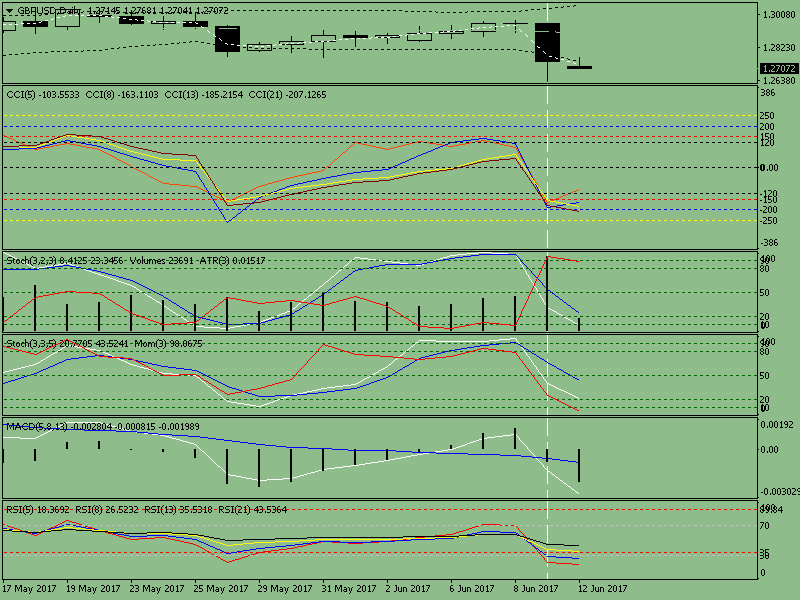Click the 70 level on RSI scale
The image size is (800, 600).
click(765, 526)
